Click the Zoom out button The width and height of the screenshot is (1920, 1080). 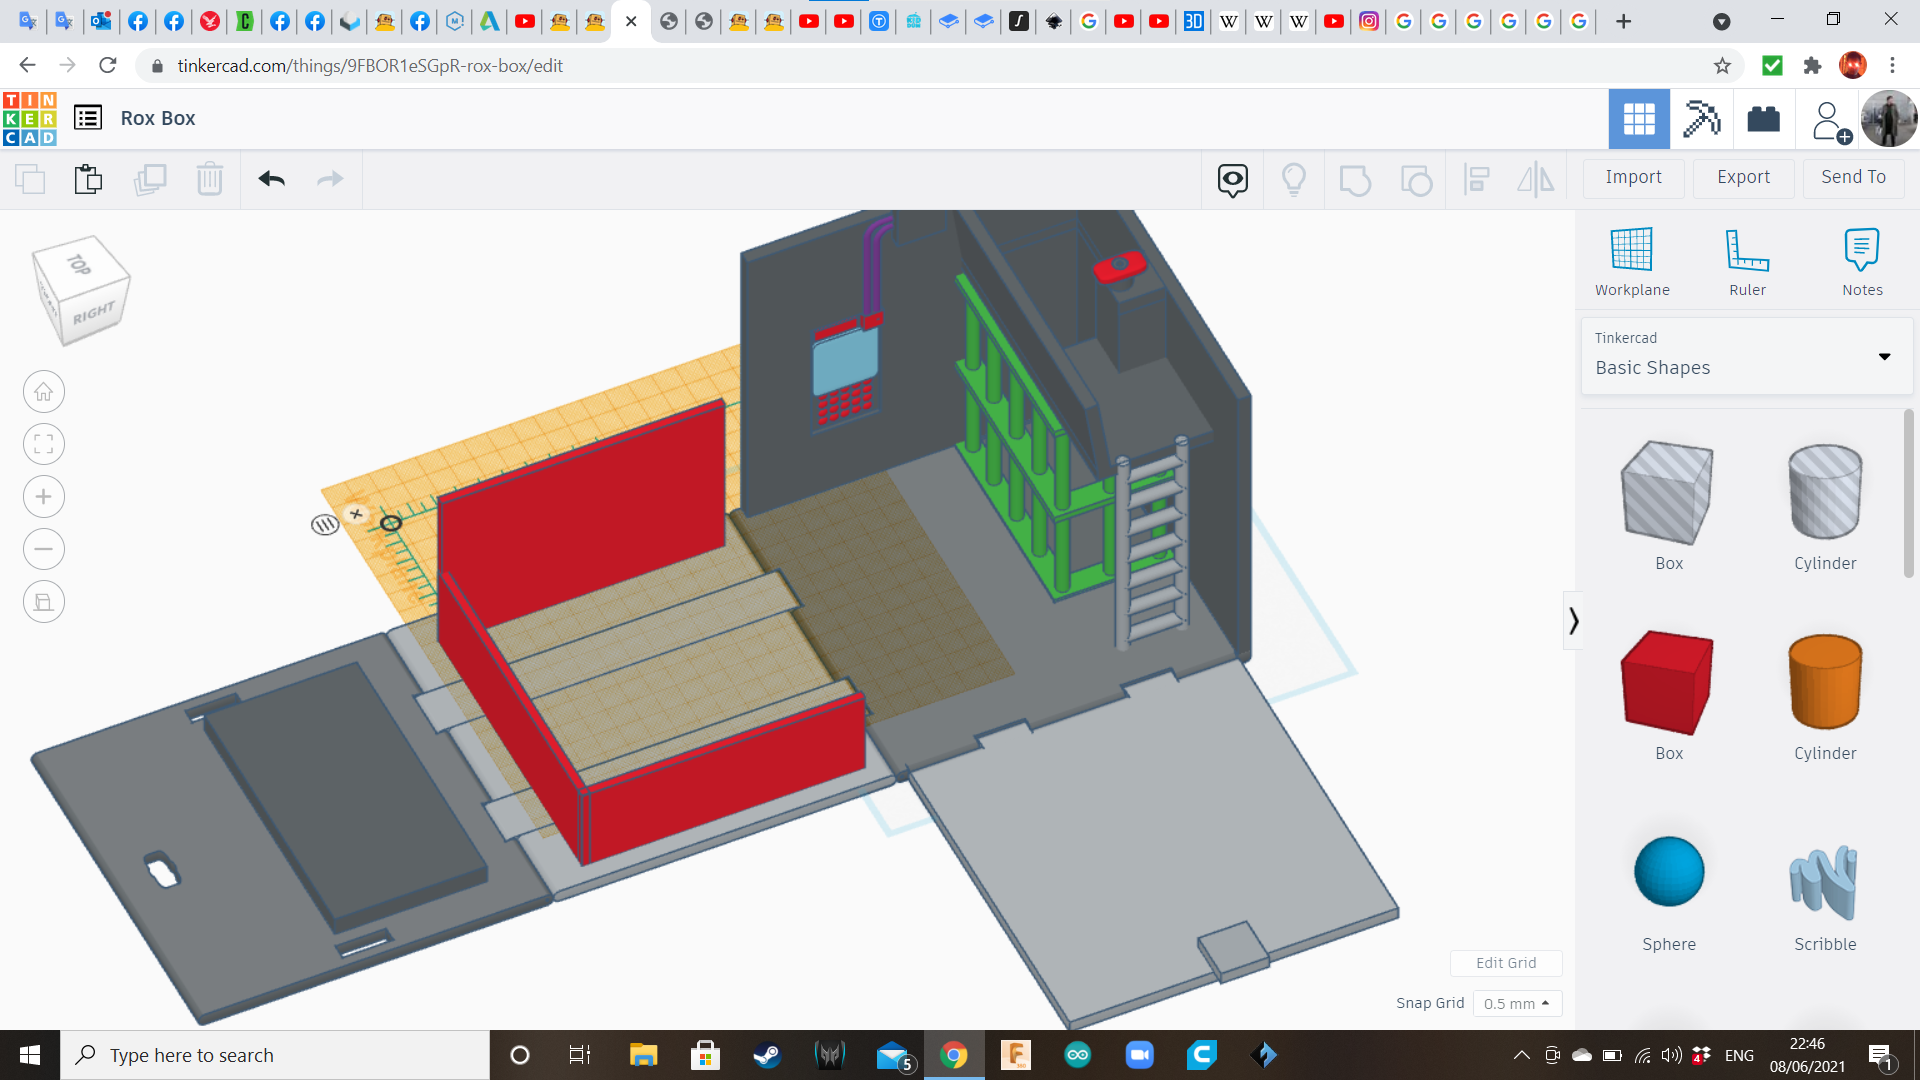(44, 549)
